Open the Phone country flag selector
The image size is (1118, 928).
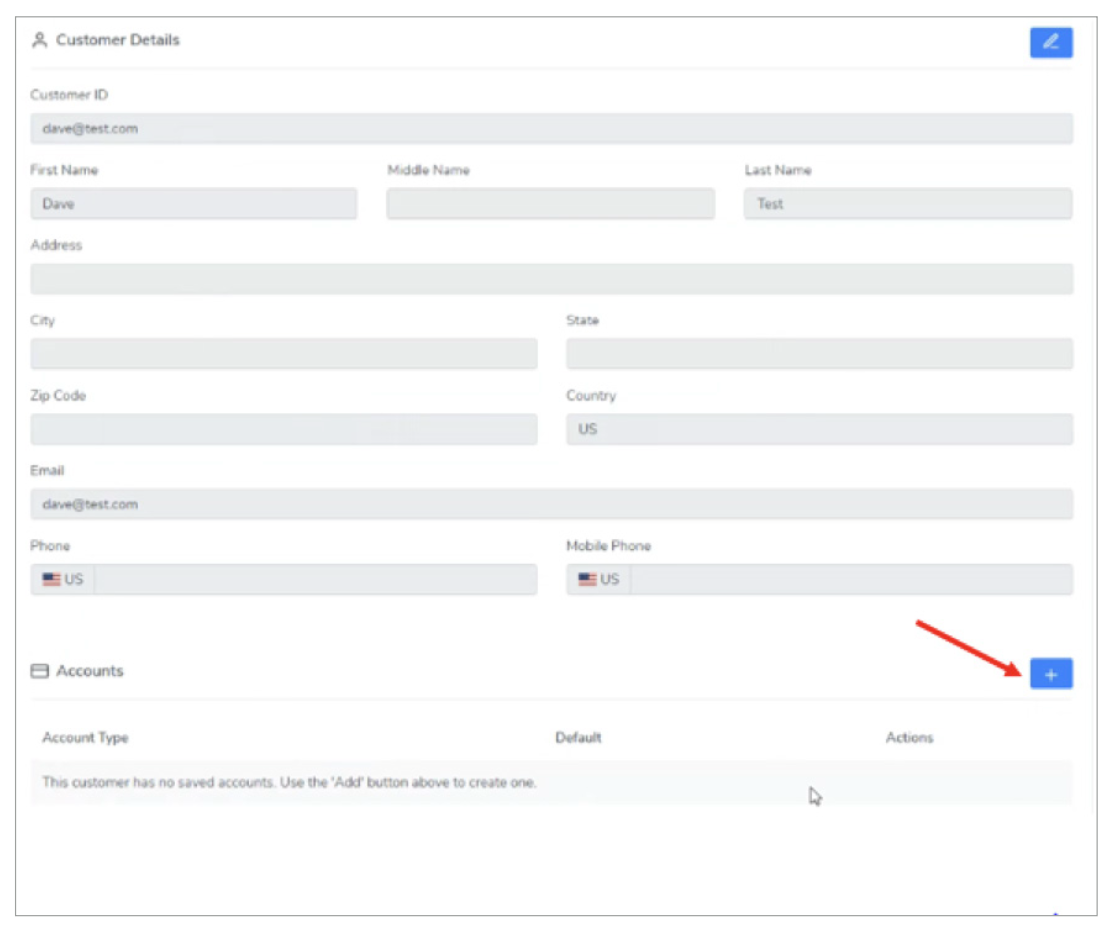point(62,580)
